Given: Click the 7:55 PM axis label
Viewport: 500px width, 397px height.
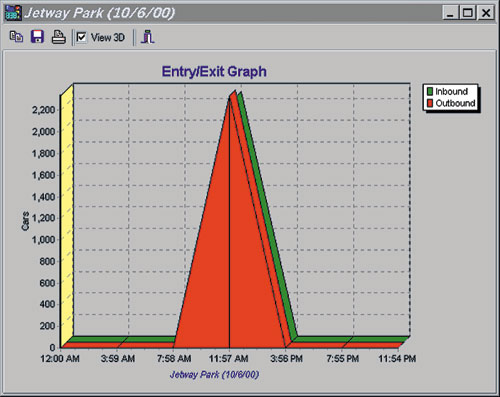Looking at the screenshot, I should pyautogui.click(x=343, y=359).
